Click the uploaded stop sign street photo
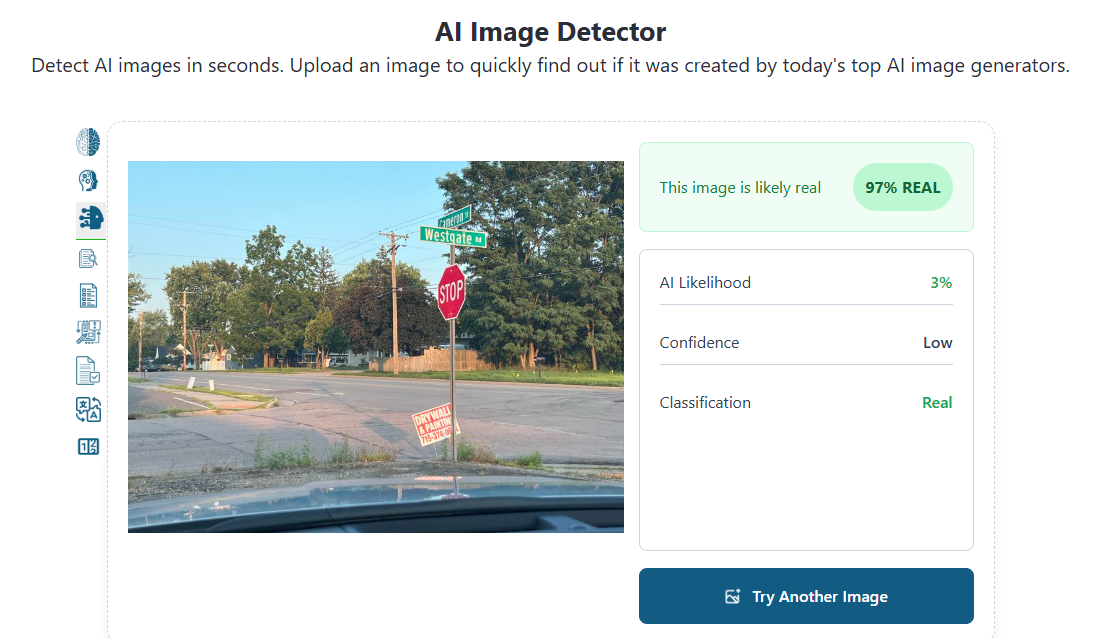 376,346
